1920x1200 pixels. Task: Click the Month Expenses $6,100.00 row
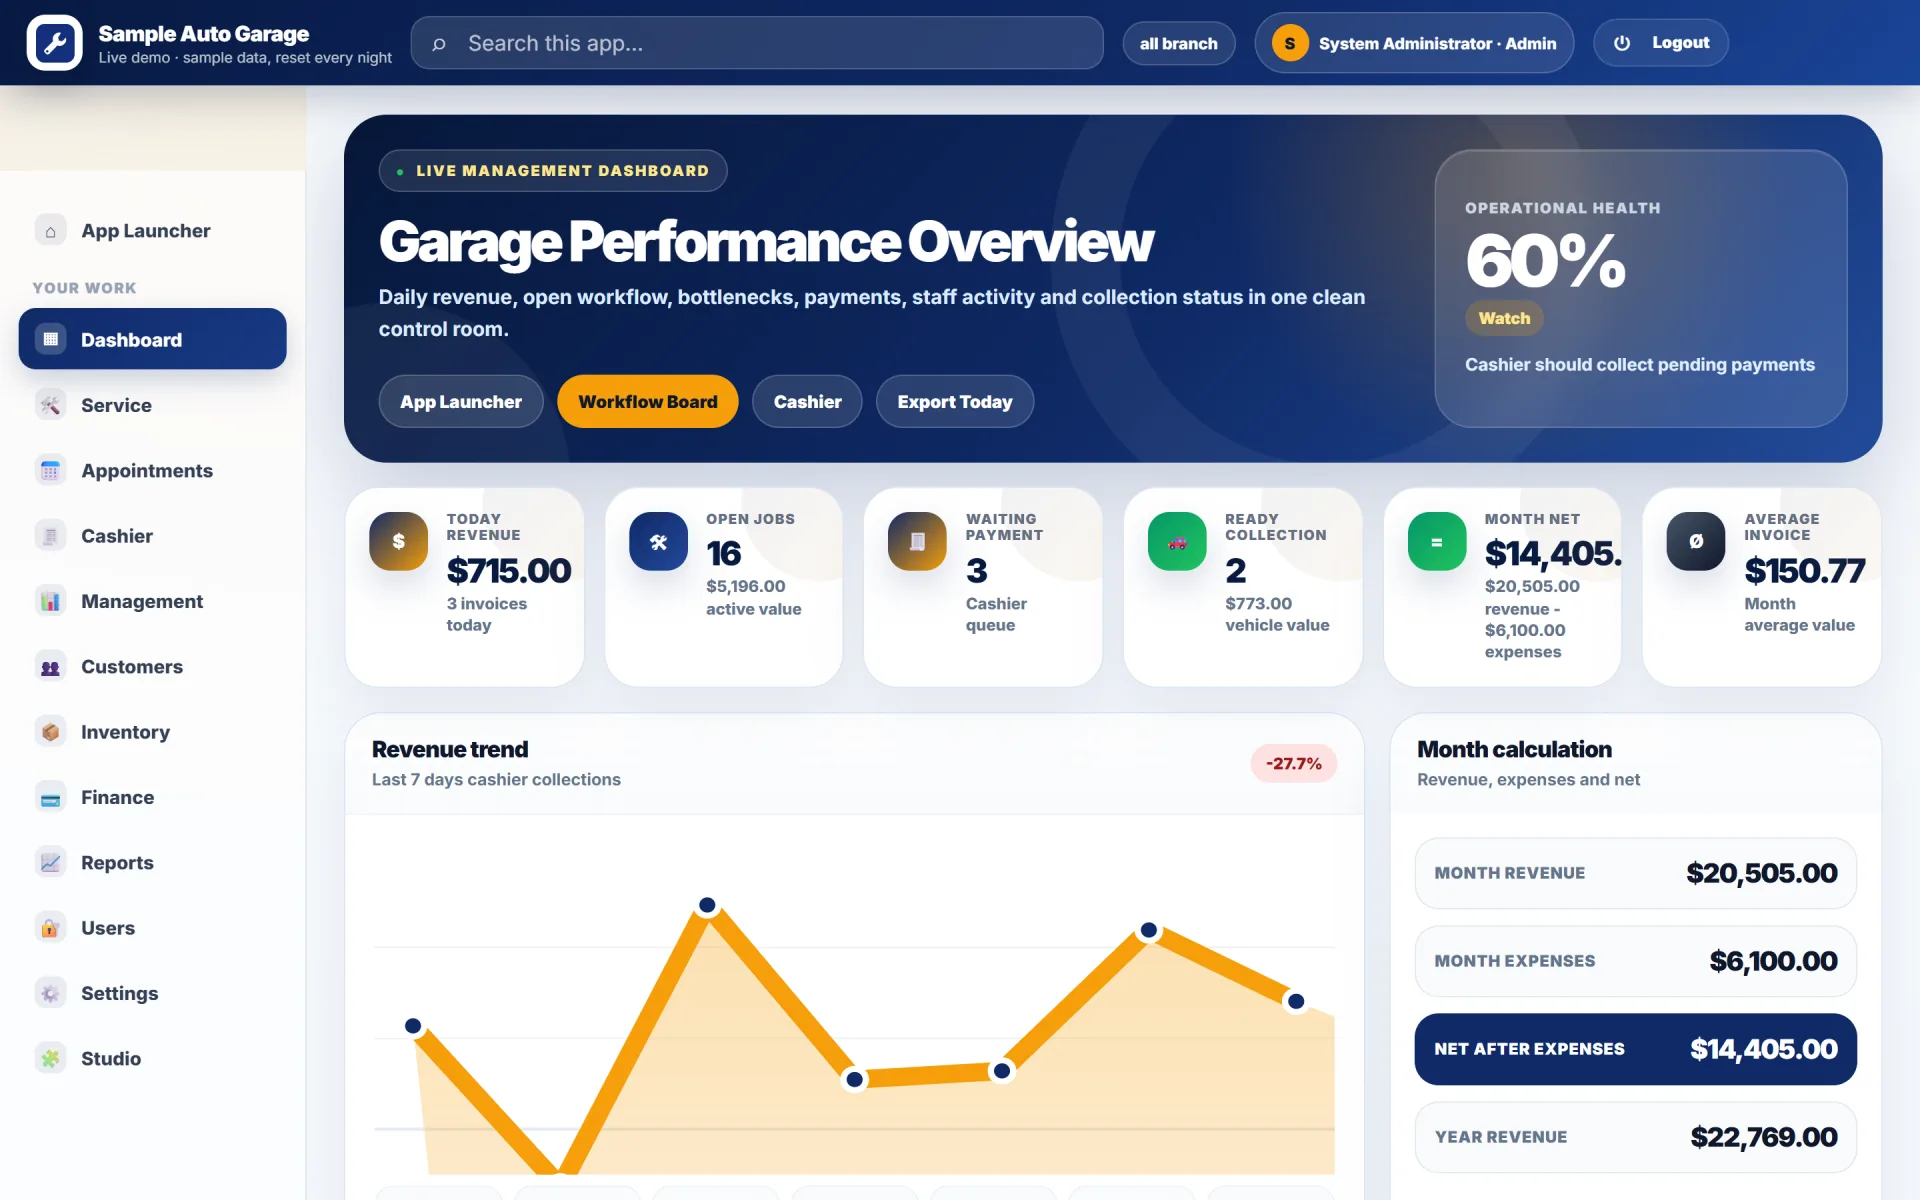coord(1635,961)
